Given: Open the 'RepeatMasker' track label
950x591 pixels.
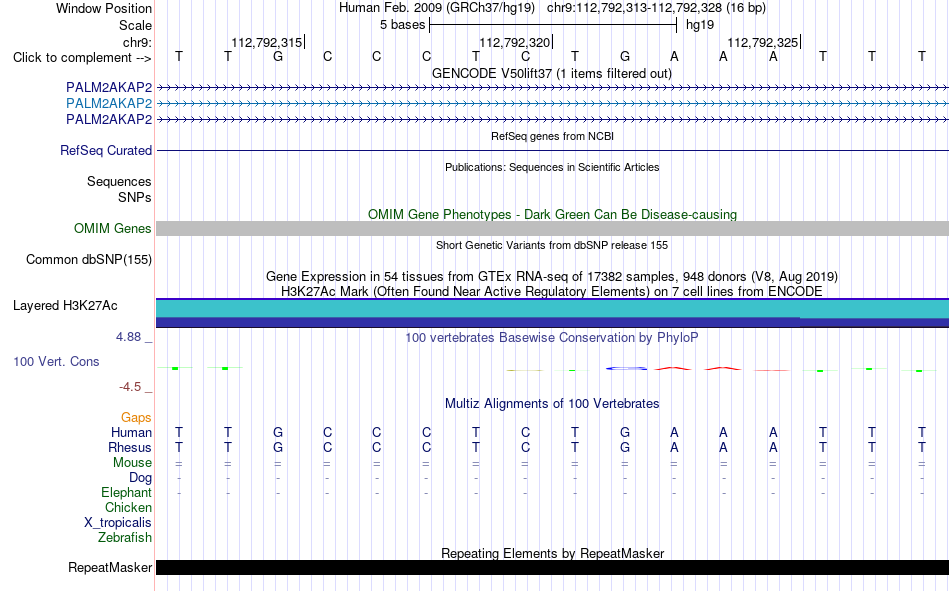Looking at the screenshot, I should click(x=110, y=567).
